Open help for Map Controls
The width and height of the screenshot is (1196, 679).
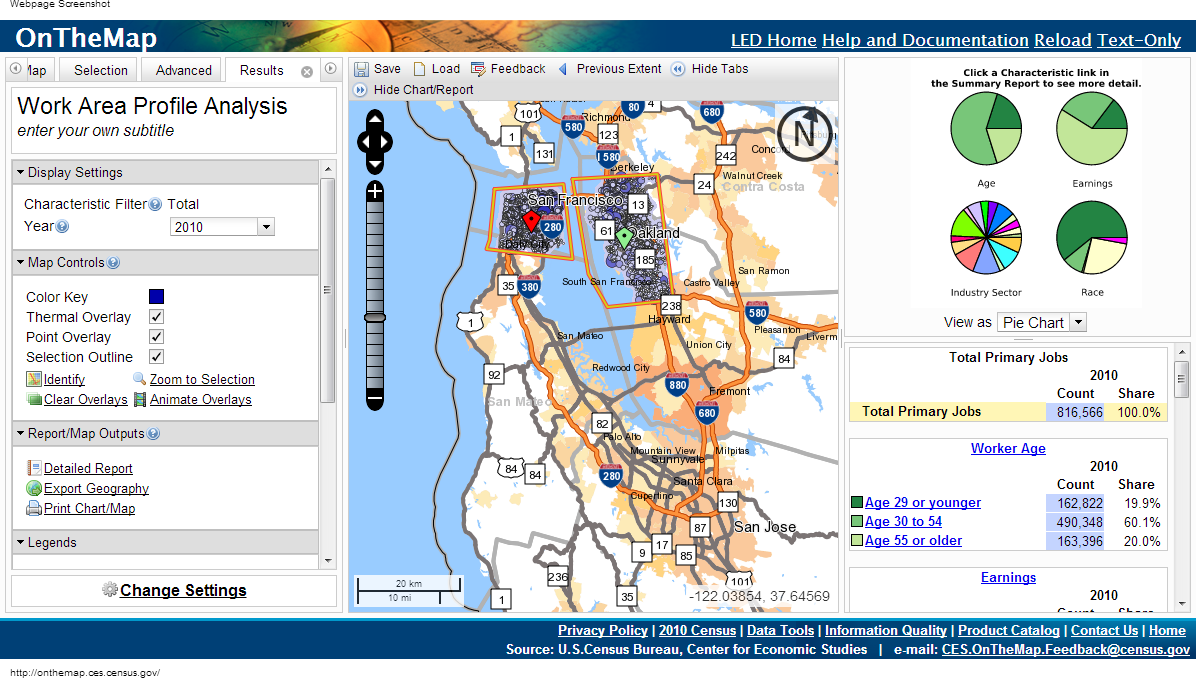pos(113,262)
